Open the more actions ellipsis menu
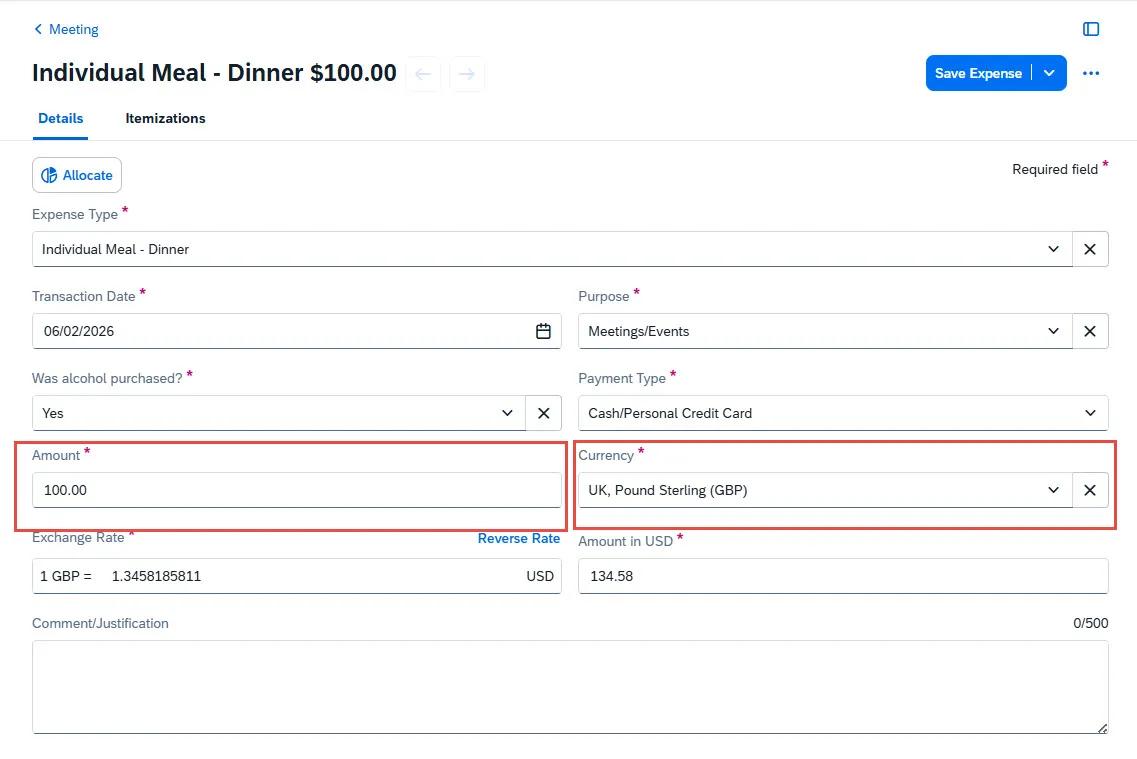 coord(1091,73)
